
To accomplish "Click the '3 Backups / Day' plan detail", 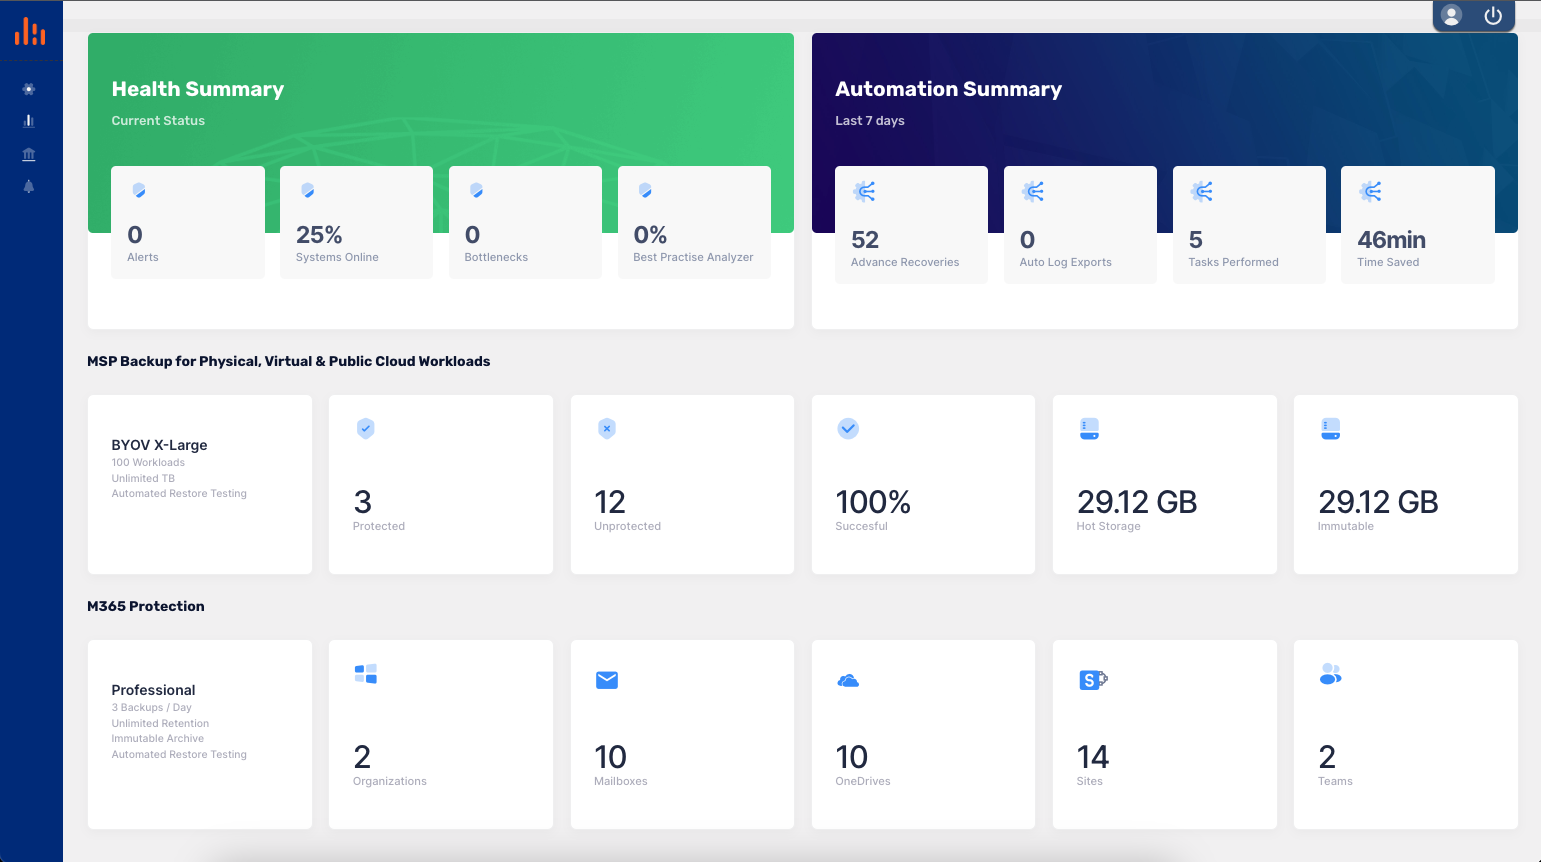I will [151, 708].
